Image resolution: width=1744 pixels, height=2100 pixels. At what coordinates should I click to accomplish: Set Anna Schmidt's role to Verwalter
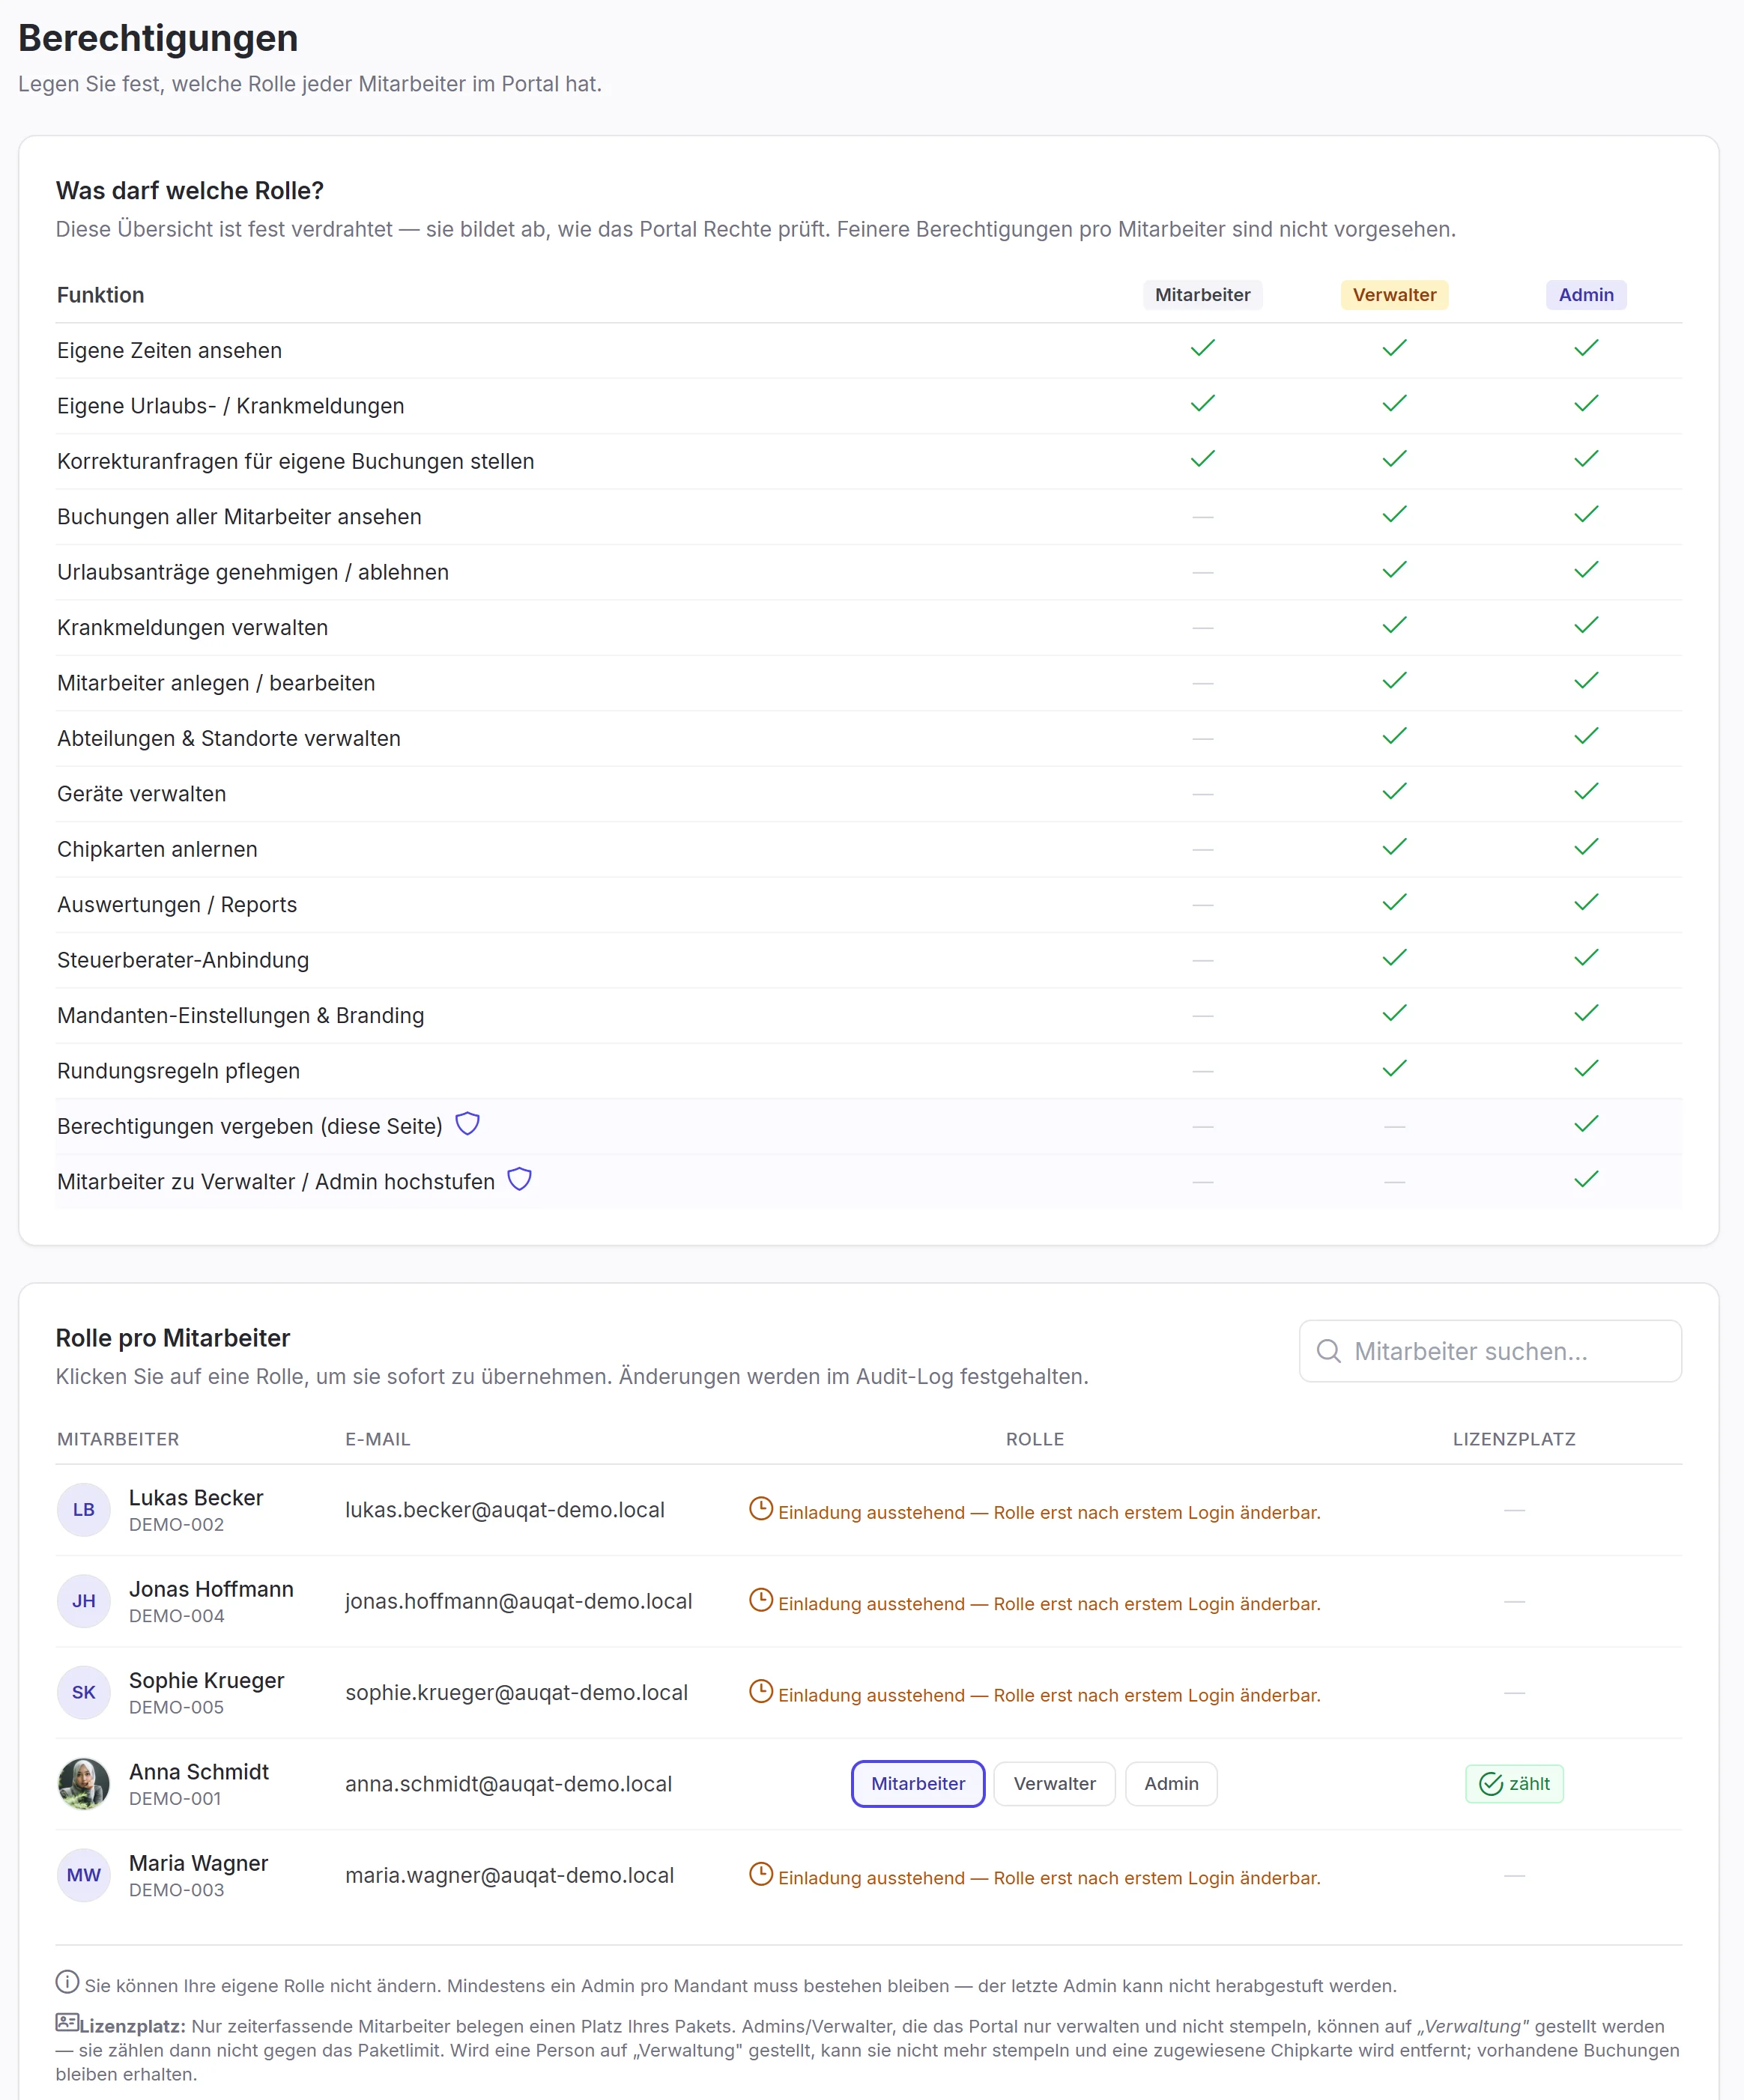[x=1054, y=1784]
